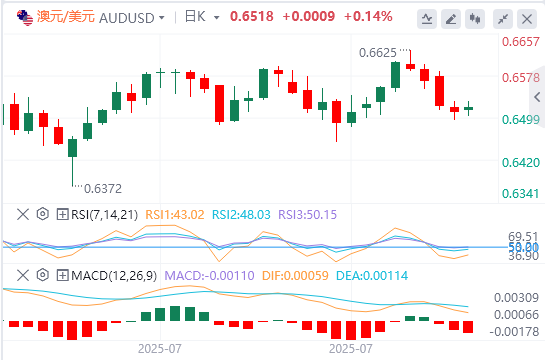Image resolution: width=545 pixels, height=360 pixels.
Task: Click the 日K timeframe label
Action: 195,16
